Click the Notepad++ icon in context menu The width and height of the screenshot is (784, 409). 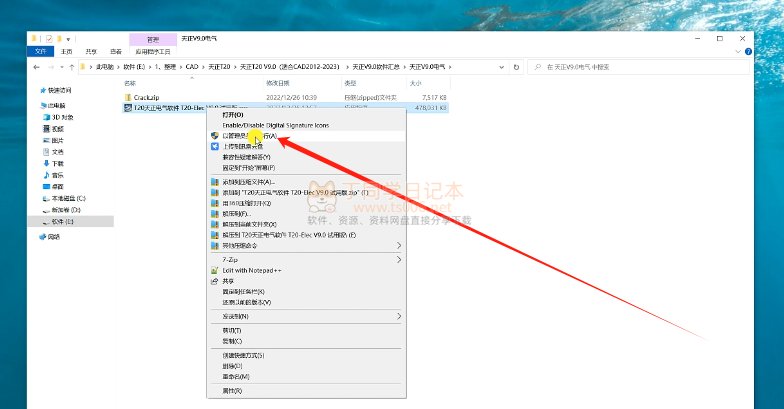[214, 270]
